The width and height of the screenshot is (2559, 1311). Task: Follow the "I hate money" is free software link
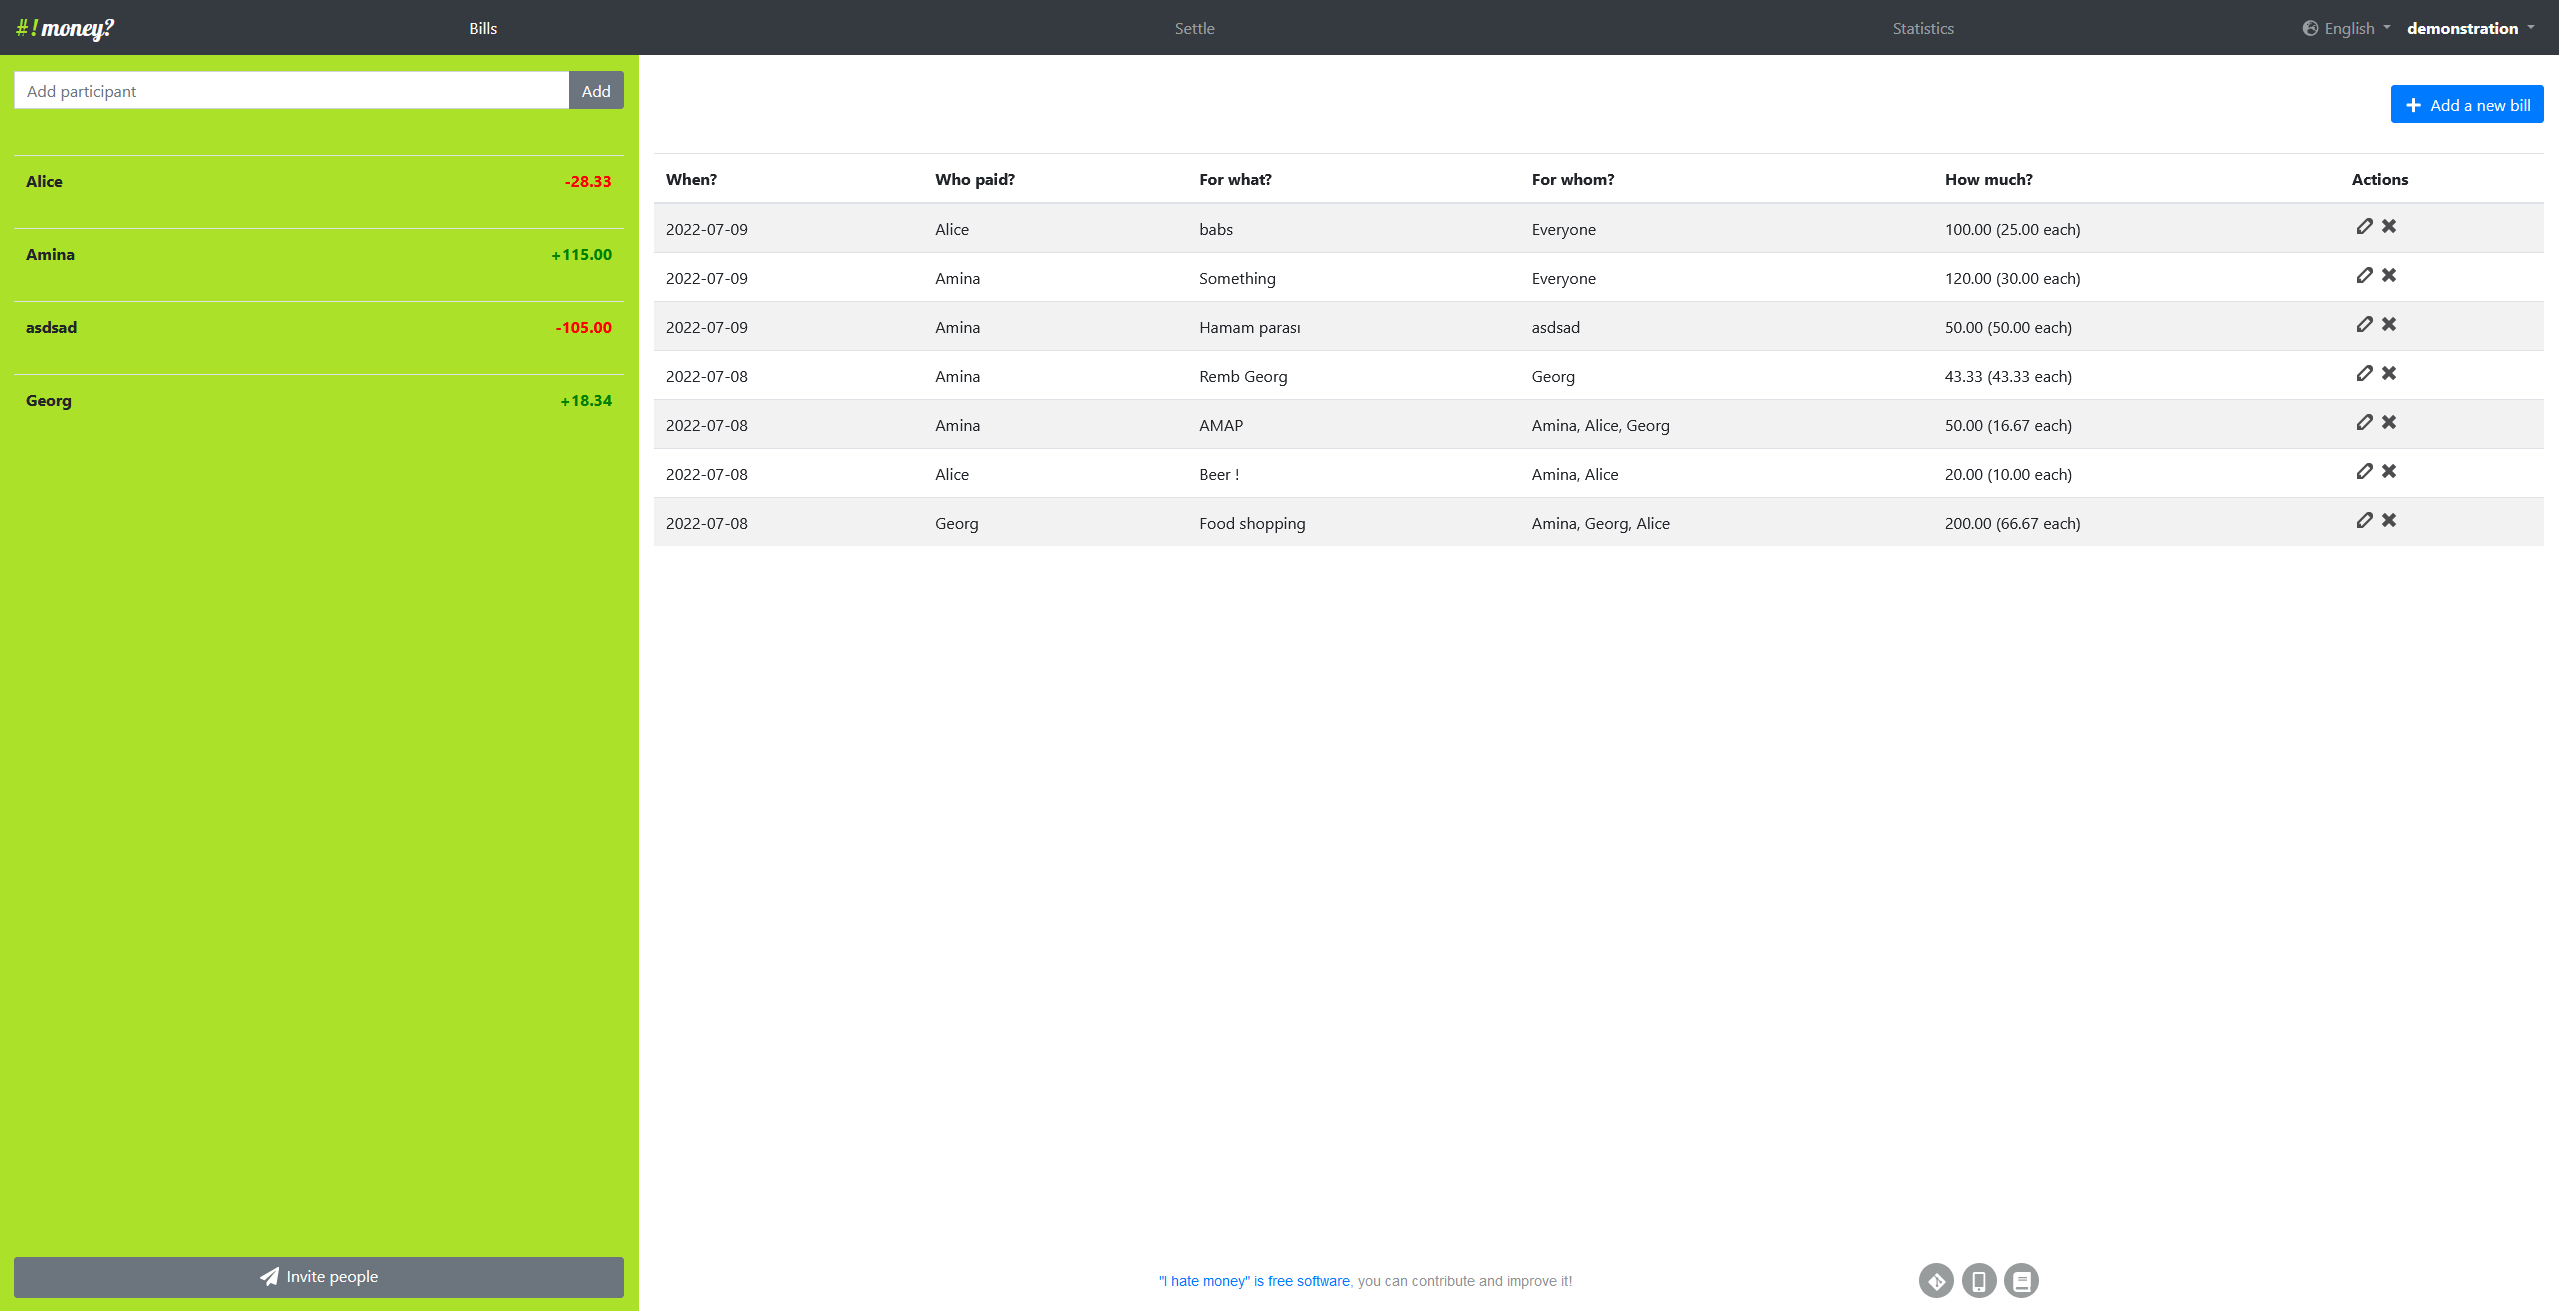(1253, 1281)
